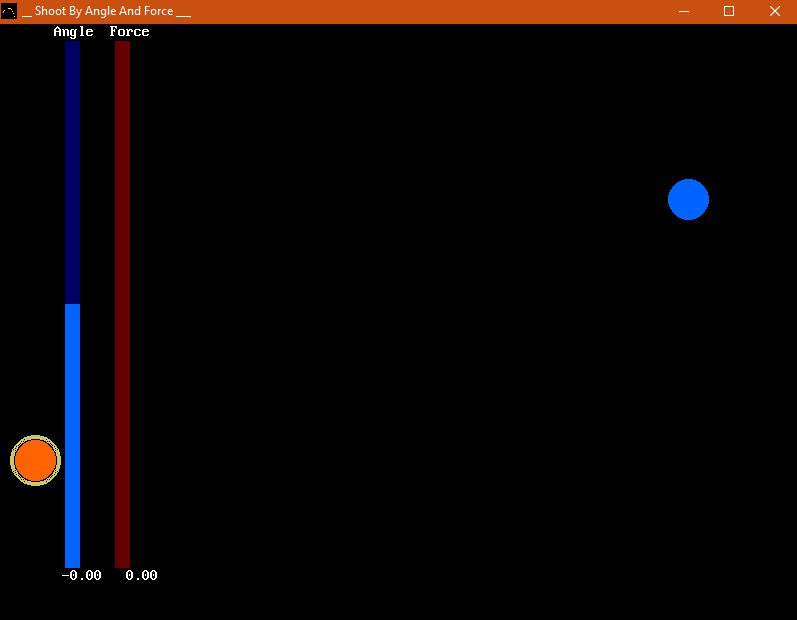This screenshot has width=797, height=620.
Task: Click the bottom end of the Force bar
Action: [122, 564]
